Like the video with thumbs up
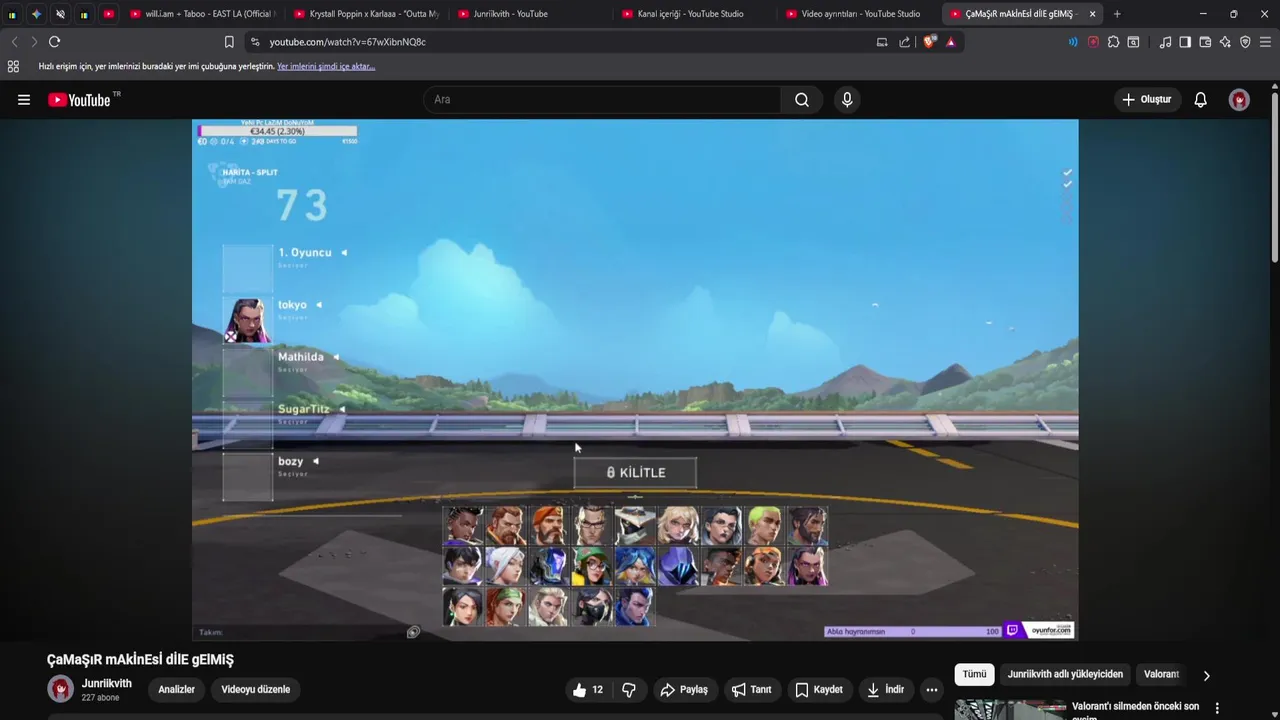The height and width of the screenshot is (720, 1280). [588, 690]
